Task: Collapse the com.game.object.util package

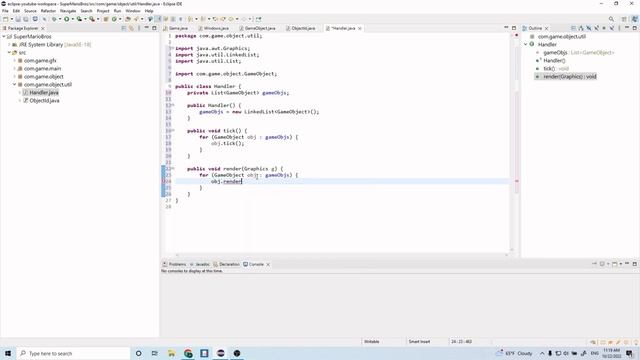Action: [x=14, y=84]
